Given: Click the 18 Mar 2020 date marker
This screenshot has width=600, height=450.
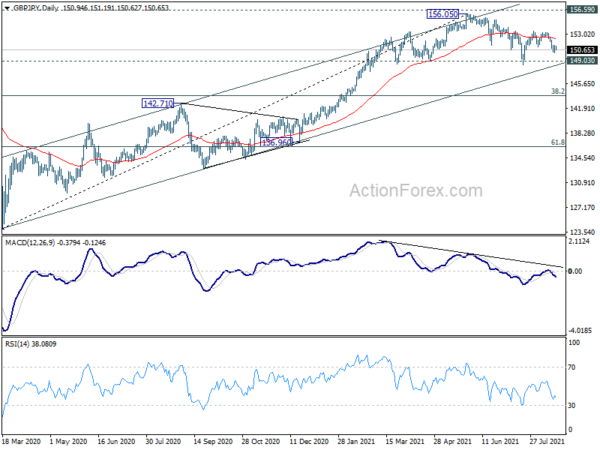Looking at the screenshot, I should (x=21, y=442).
